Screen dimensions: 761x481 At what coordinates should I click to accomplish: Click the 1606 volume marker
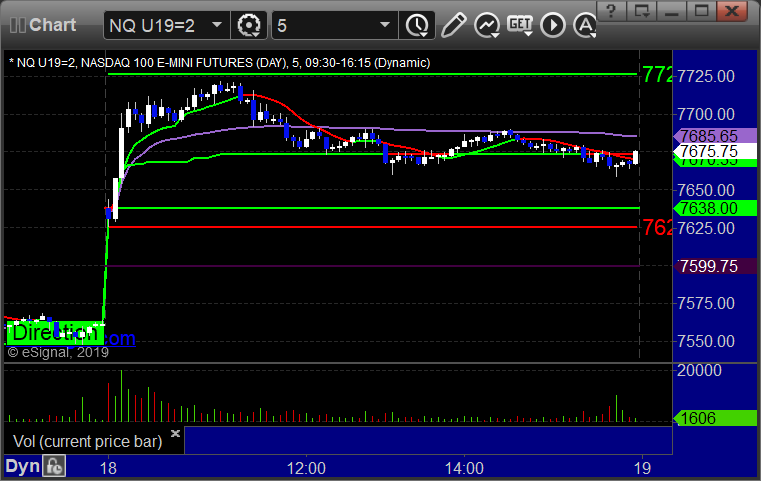(x=715, y=418)
